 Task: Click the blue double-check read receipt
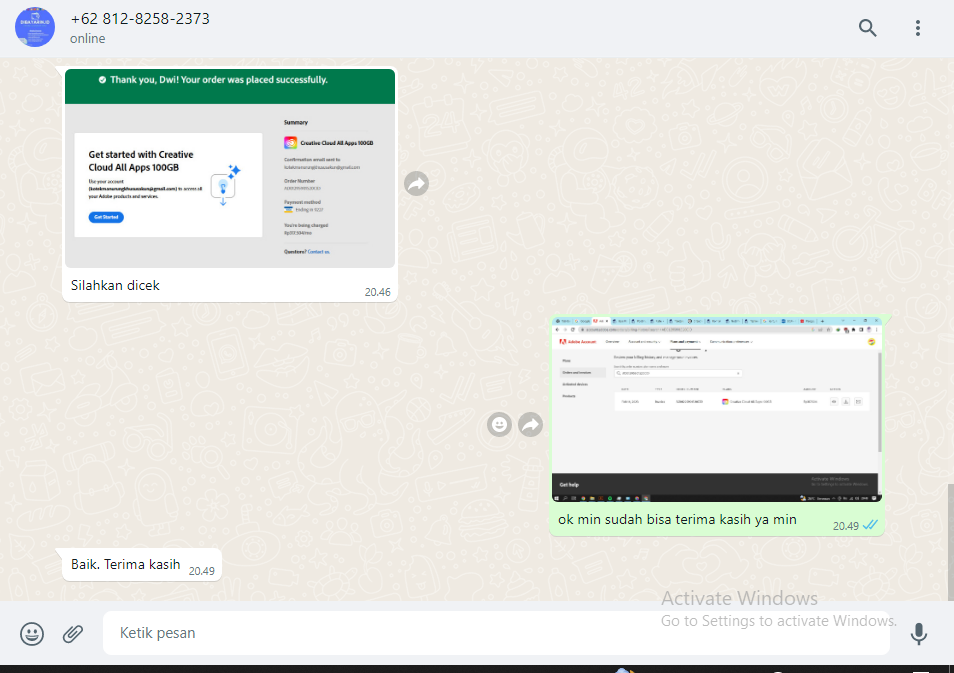click(x=870, y=525)
